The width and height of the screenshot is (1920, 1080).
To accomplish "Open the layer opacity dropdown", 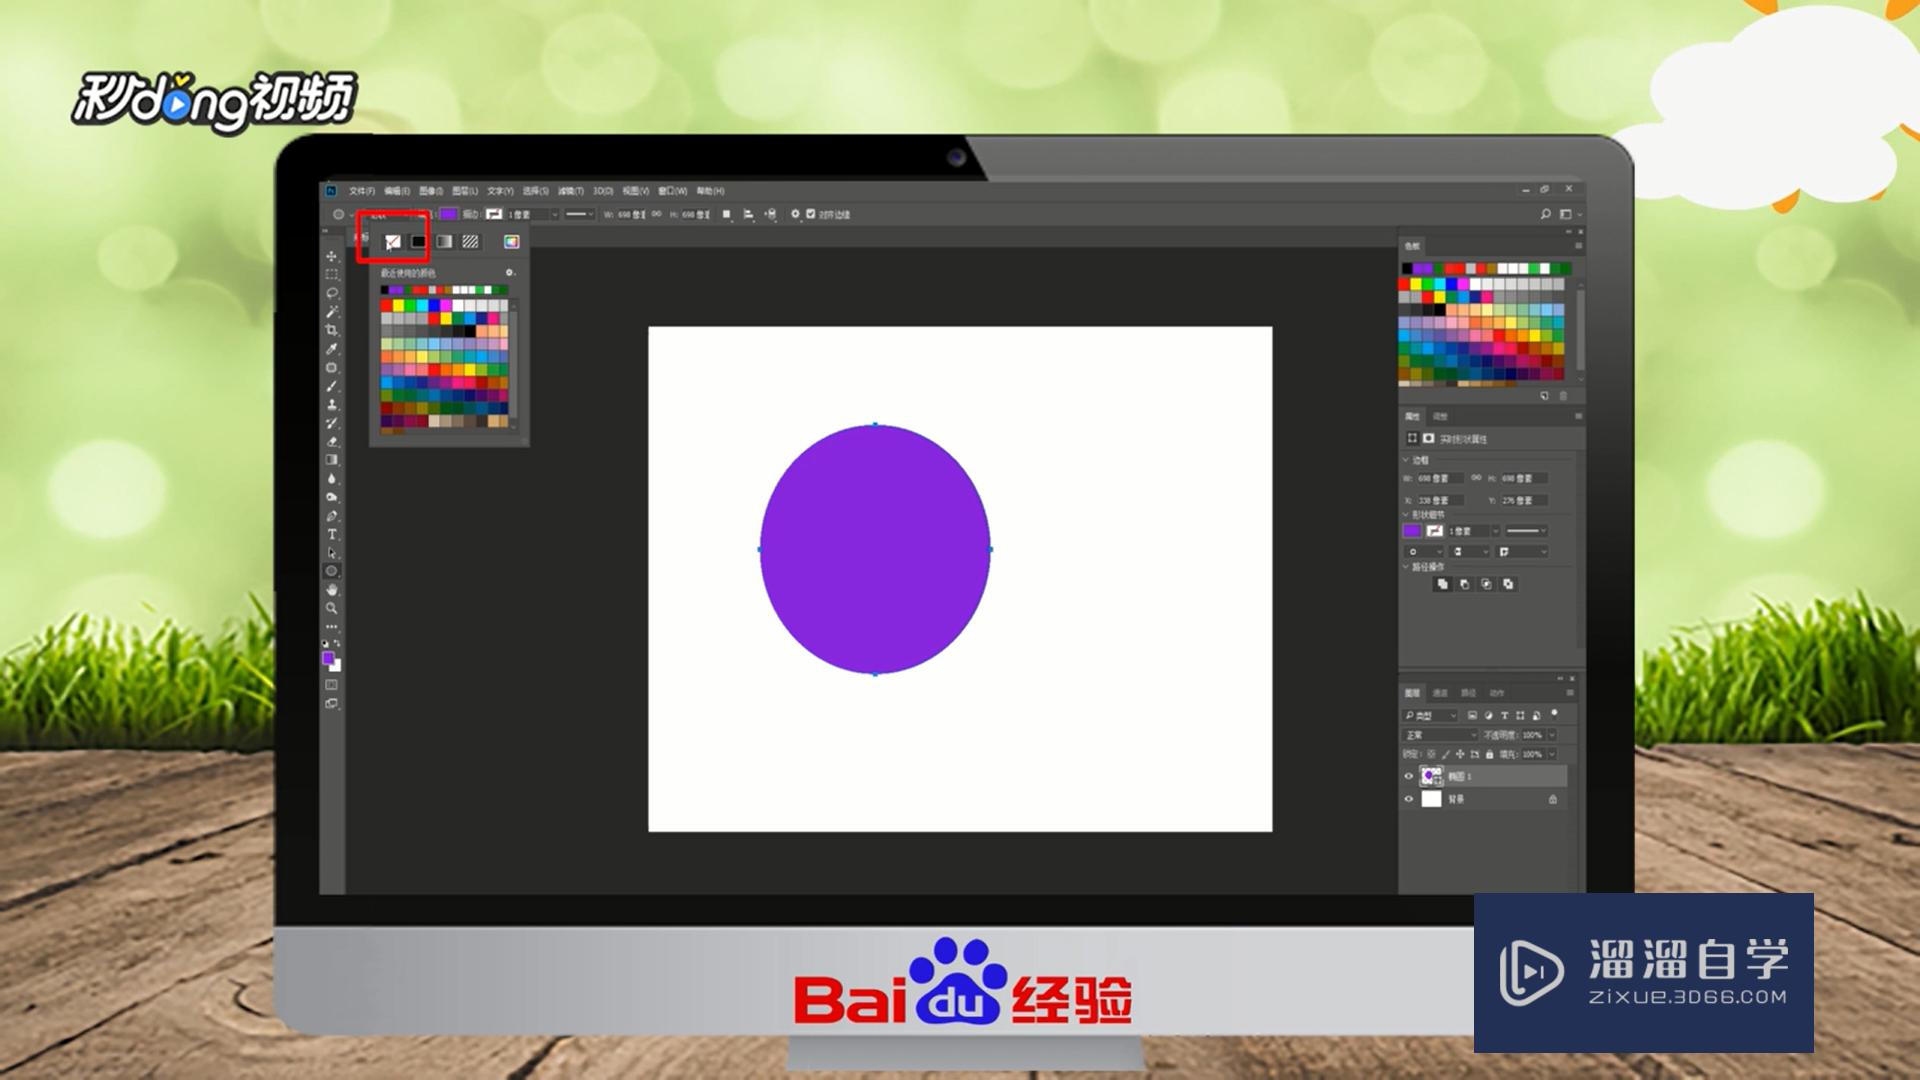I will [1552, 735].
